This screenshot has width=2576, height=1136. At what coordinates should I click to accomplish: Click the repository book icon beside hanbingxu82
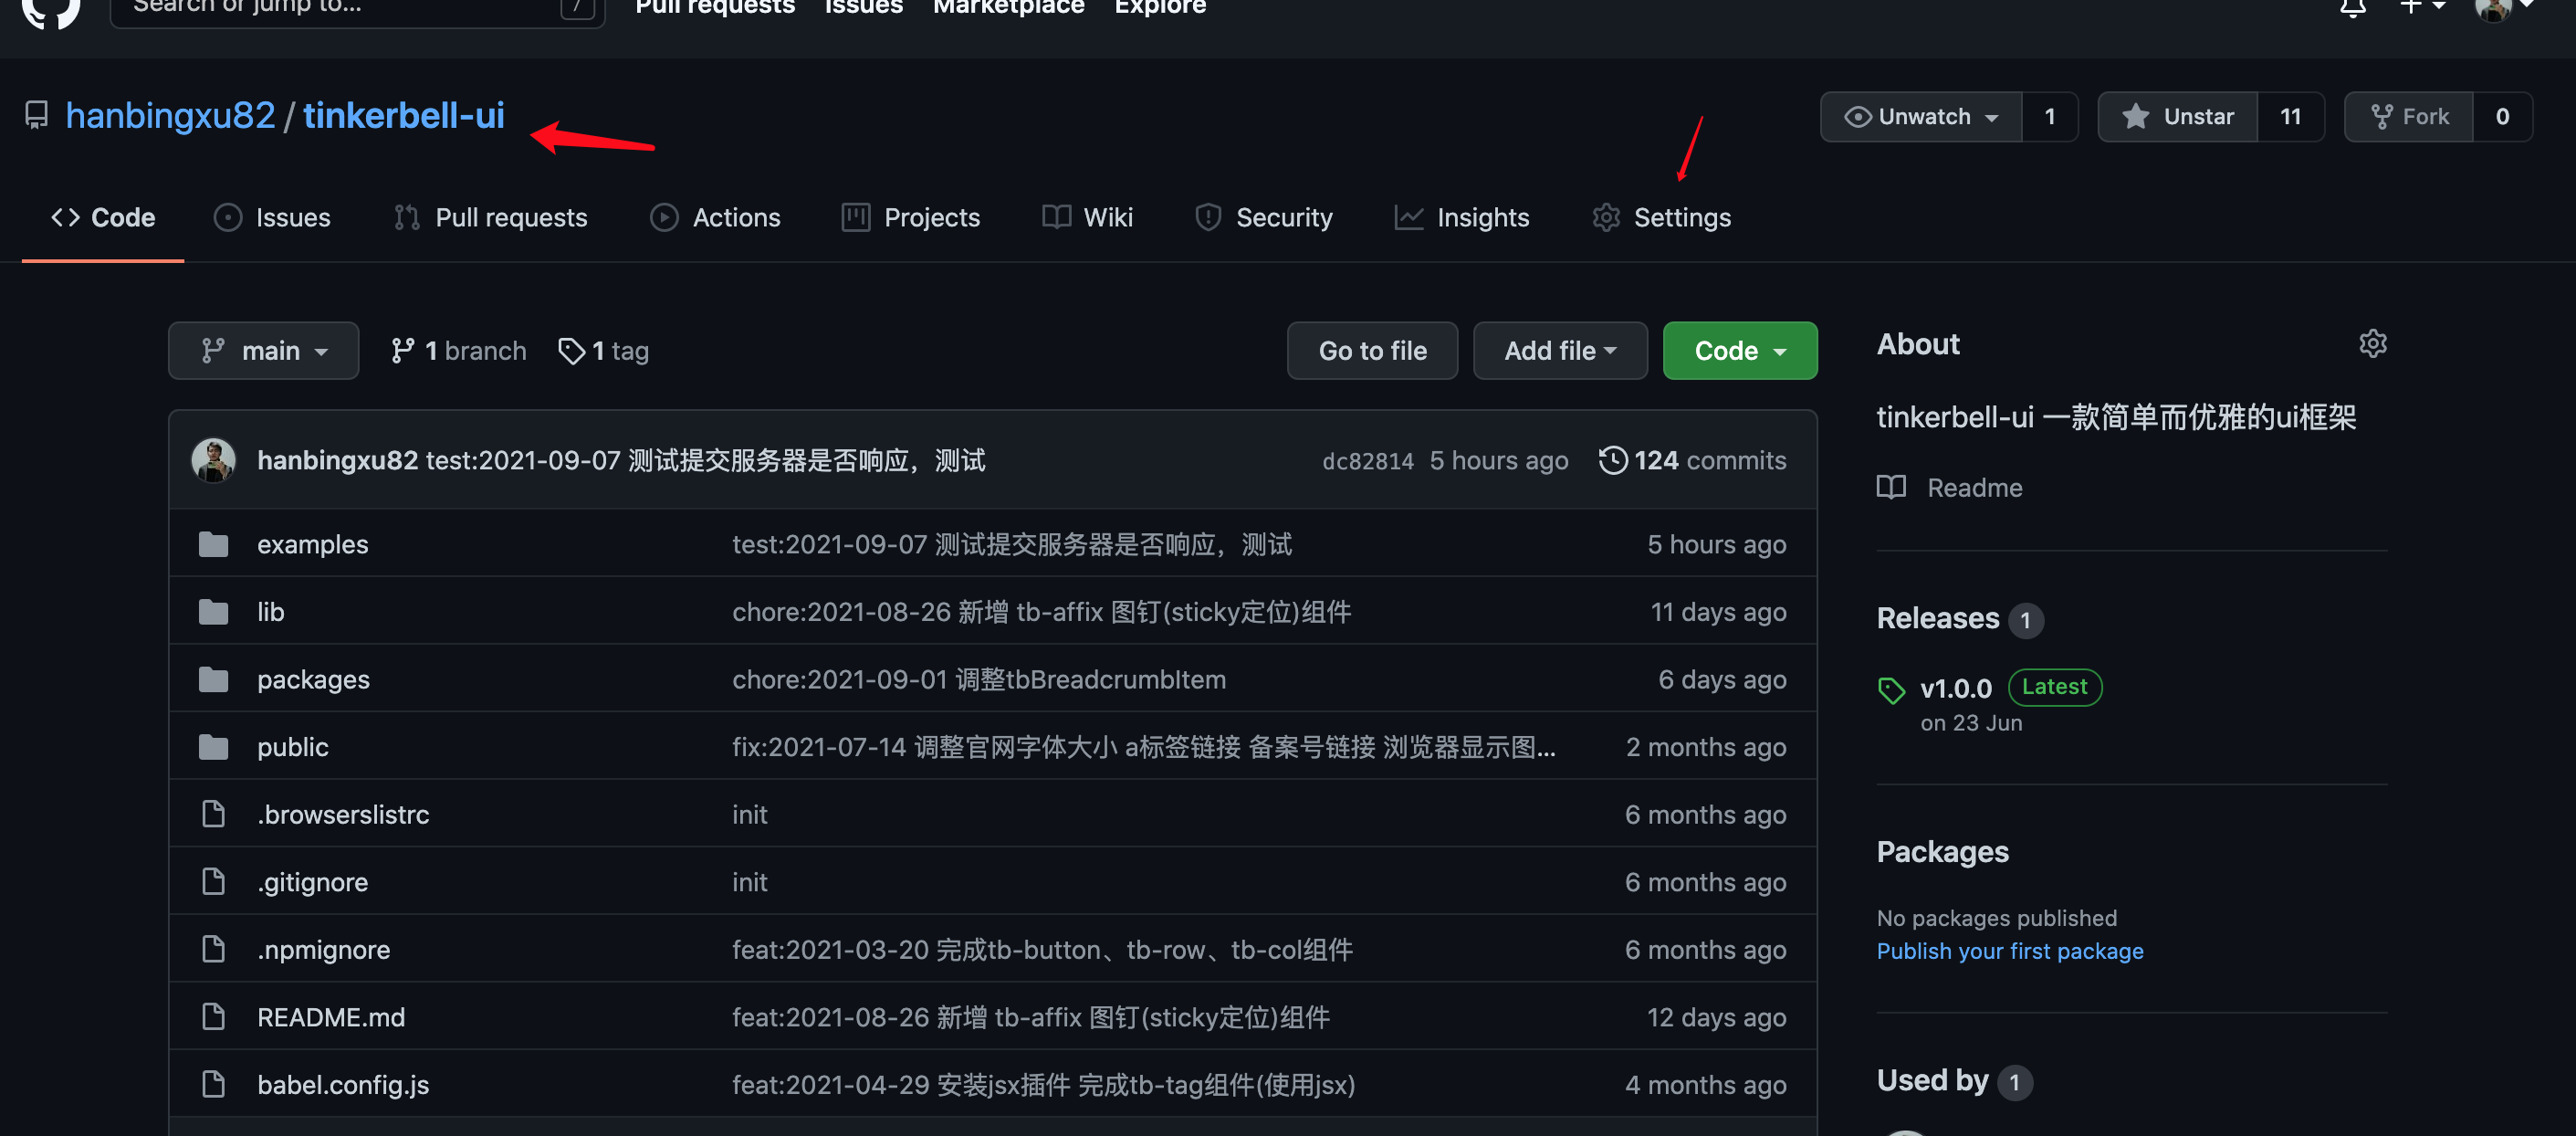[36, 115]
